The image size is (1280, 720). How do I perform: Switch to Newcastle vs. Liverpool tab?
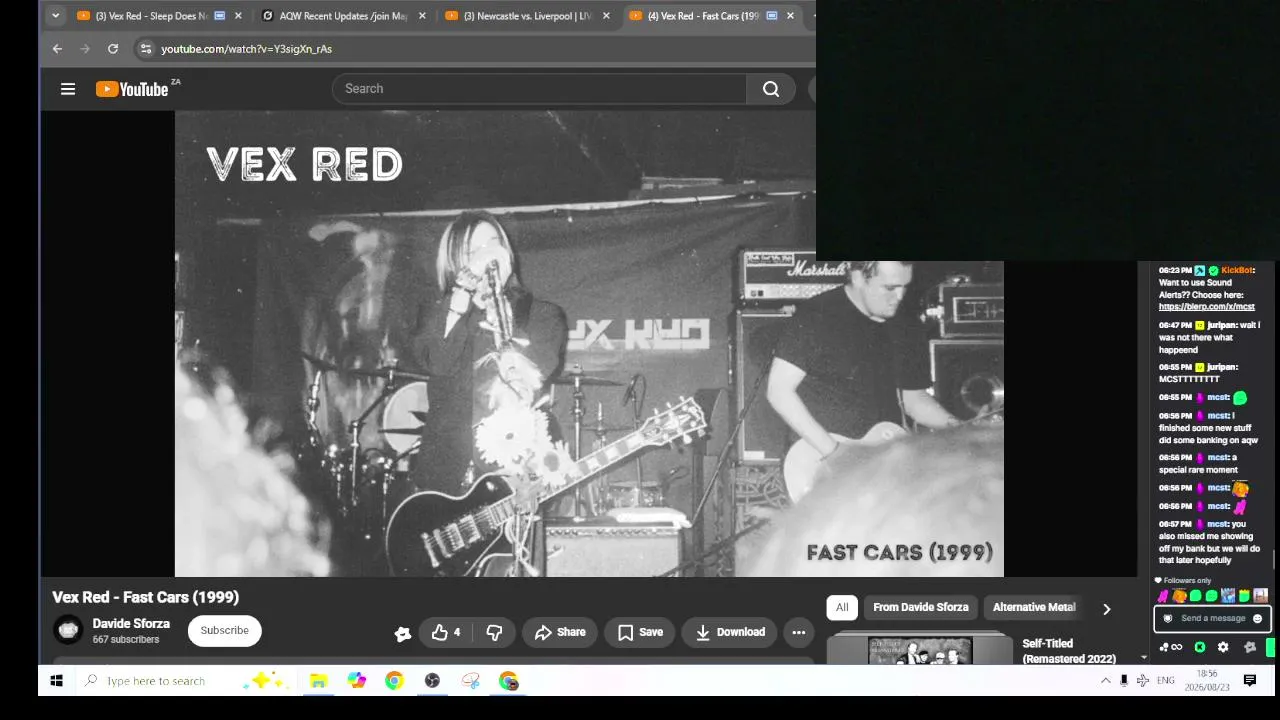[x=527, y=16]
